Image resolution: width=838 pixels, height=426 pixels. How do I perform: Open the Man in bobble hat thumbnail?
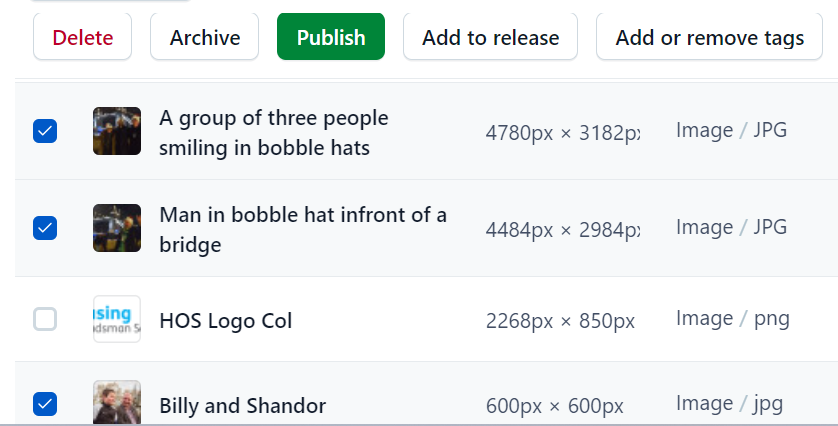click(x=117, y=228)
